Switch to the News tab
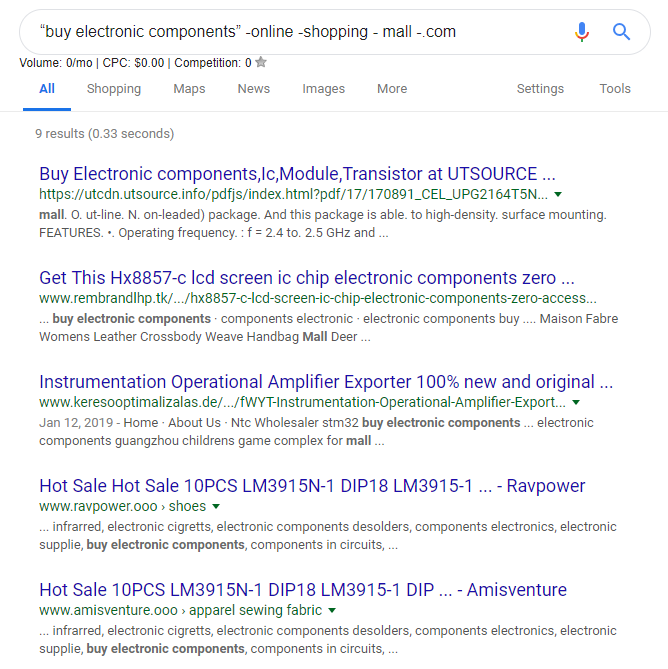 [254, 89]
